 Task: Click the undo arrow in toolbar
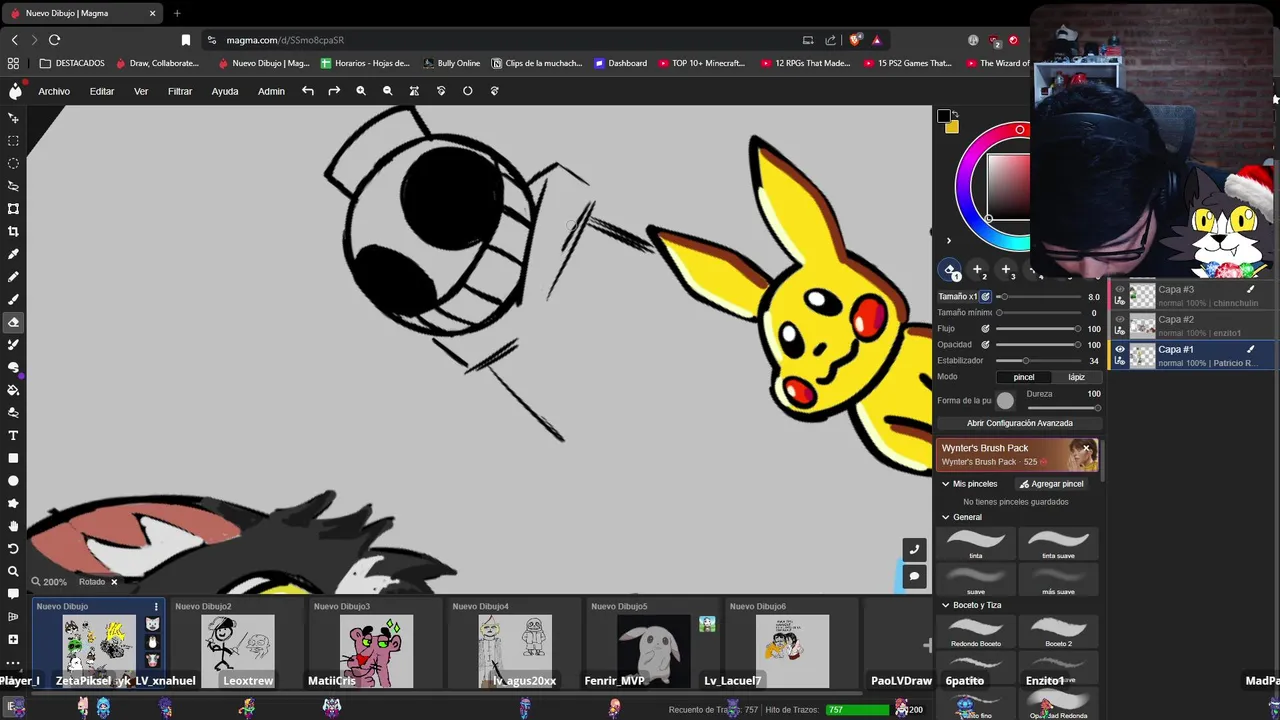[x=308, y=91]
